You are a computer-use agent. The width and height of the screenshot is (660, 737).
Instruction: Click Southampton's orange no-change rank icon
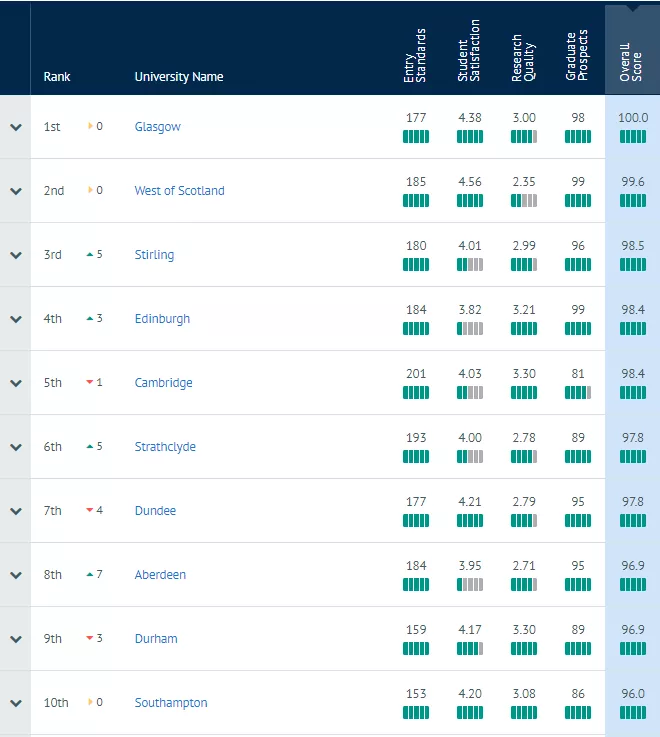tap(90, 702)
